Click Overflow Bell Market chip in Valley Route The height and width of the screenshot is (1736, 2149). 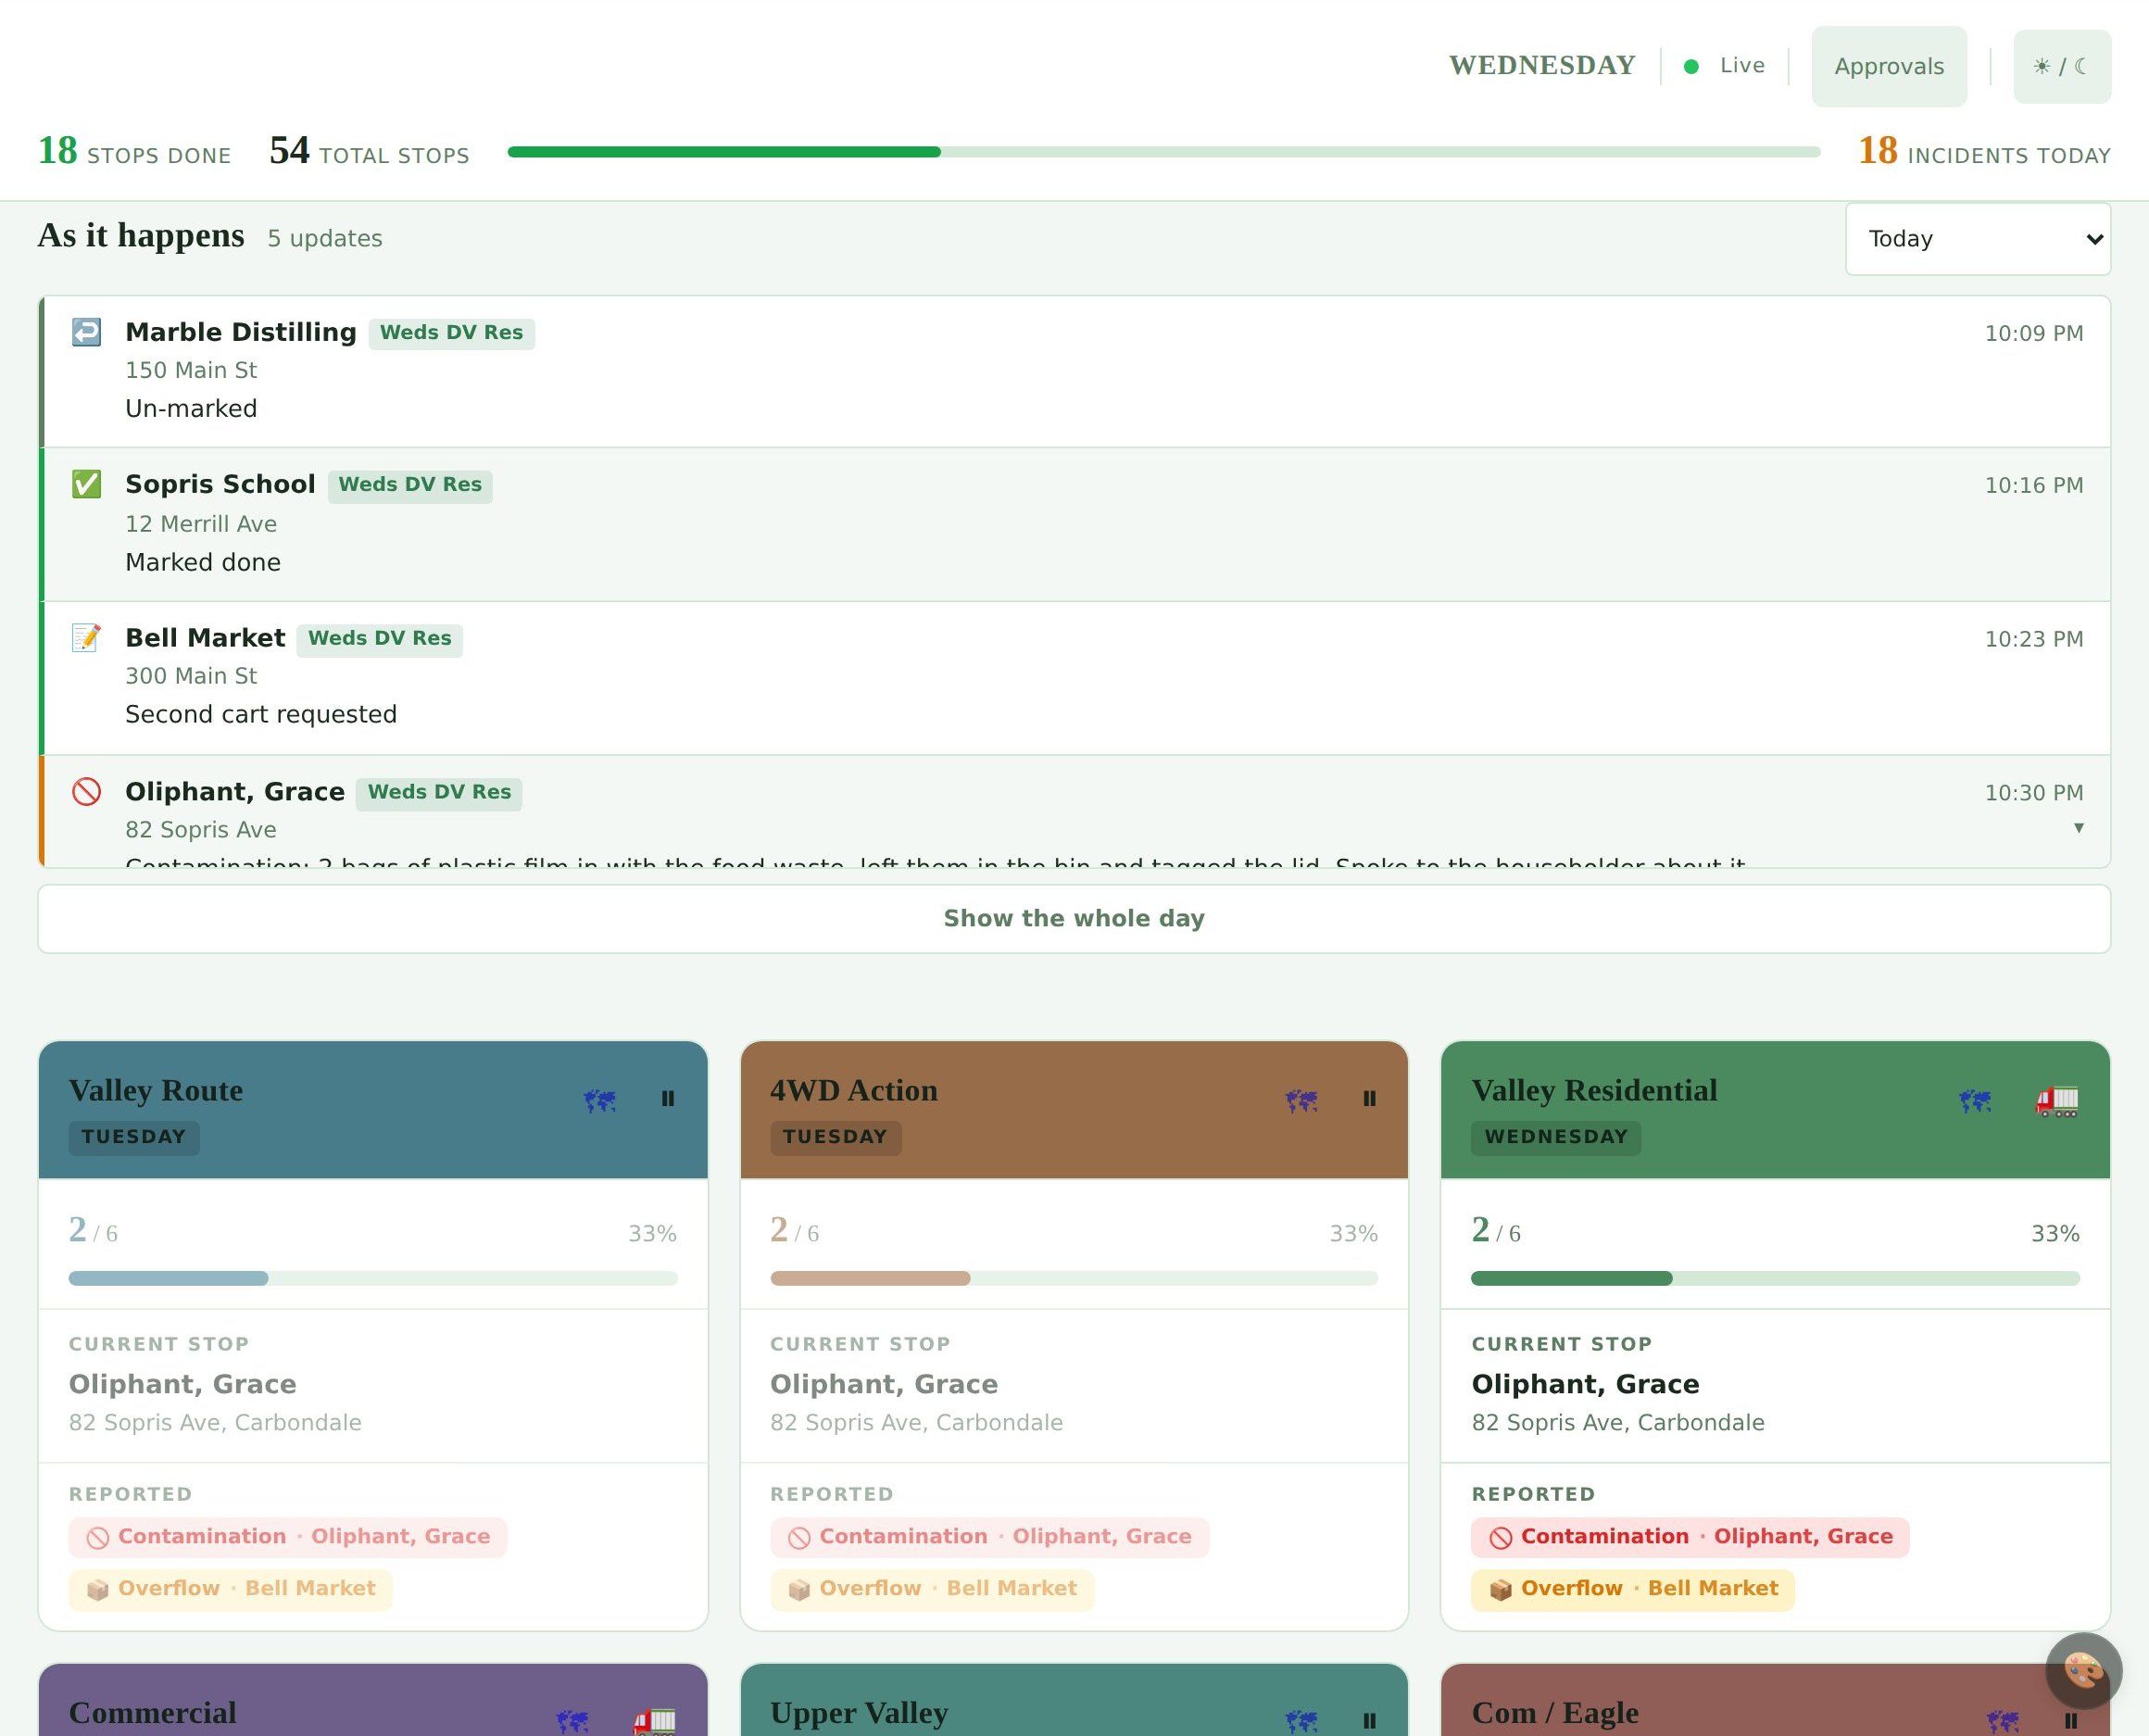click(231, 1589)
